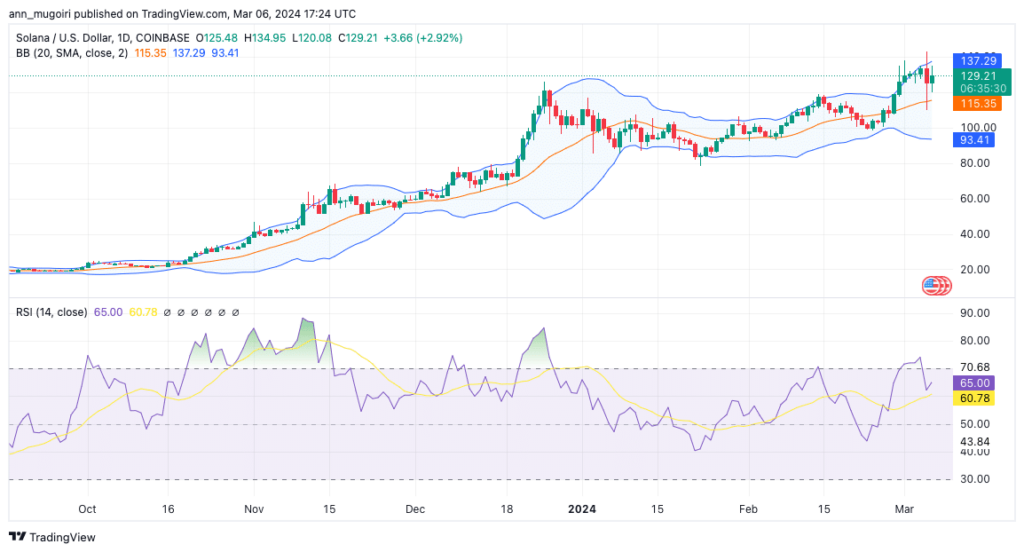This screenshot has height=552, width=1024.
Task: Click the yellow 60.78 RSI axis label
Action: 976,399
